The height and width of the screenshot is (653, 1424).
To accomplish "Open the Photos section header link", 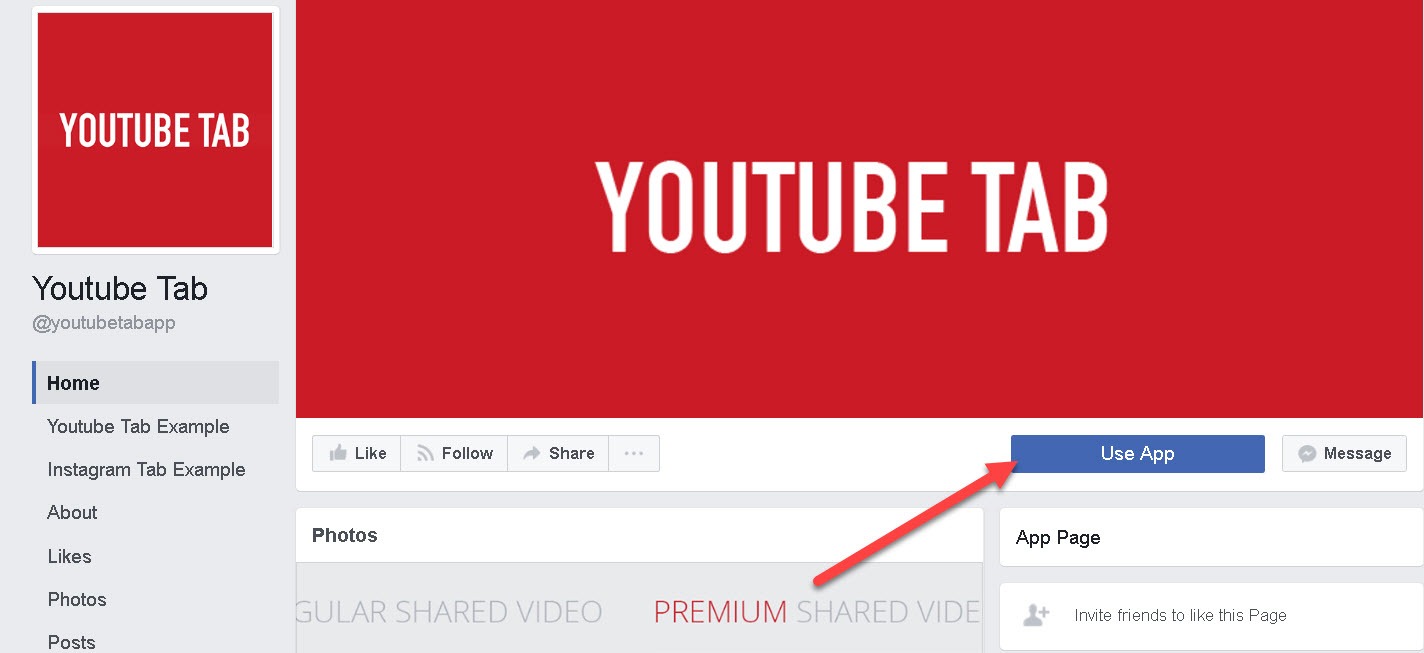I will (x=344, y=535).
